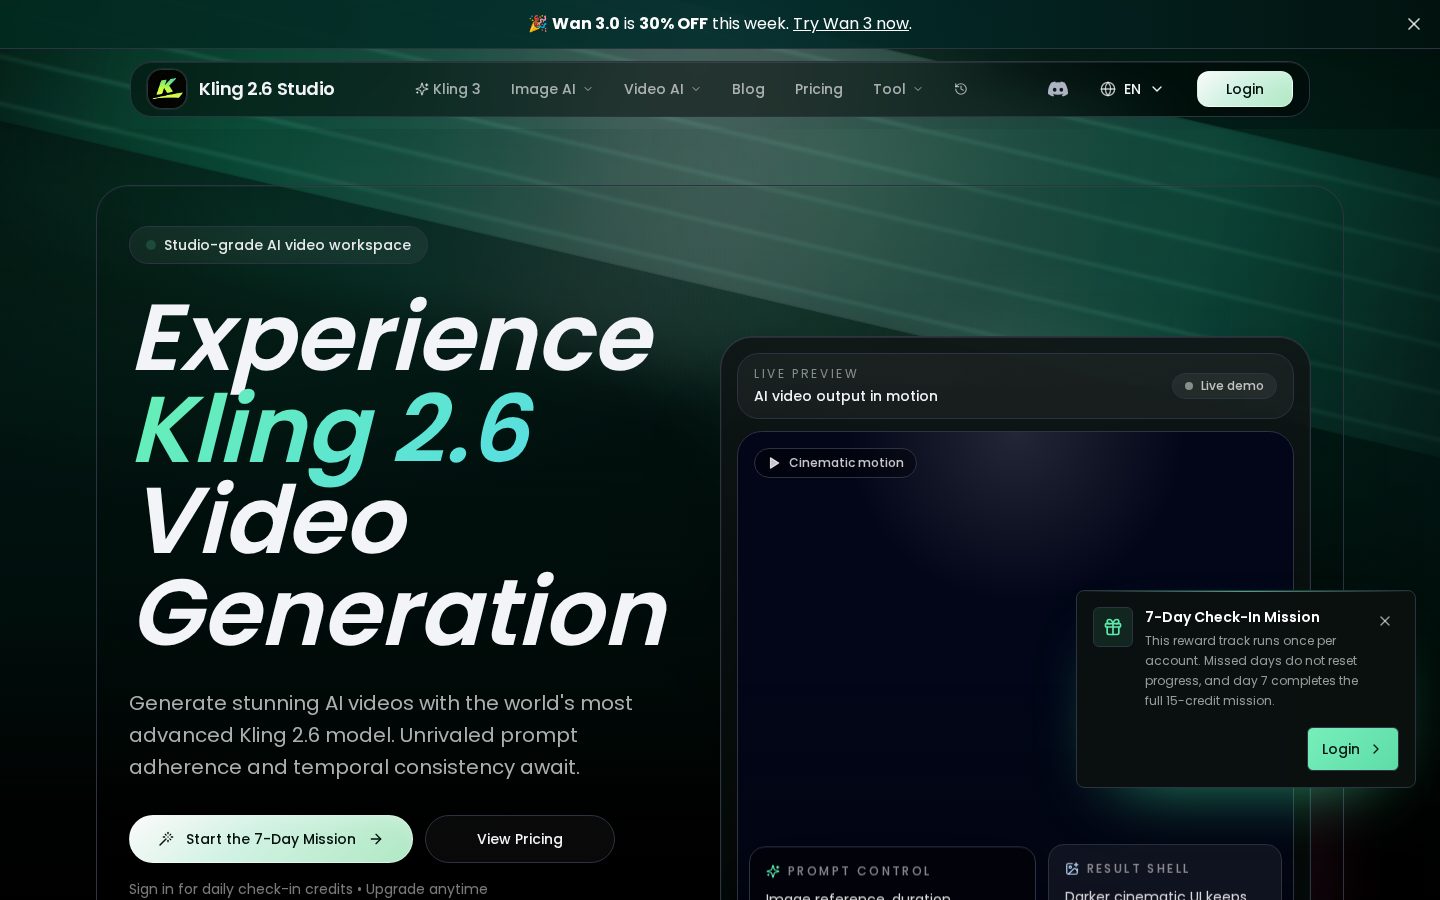Screen dimensions: 1440x900
Task: Dismiss the 7-Day Check-In Mission popup
Action: click(1385, 621)
